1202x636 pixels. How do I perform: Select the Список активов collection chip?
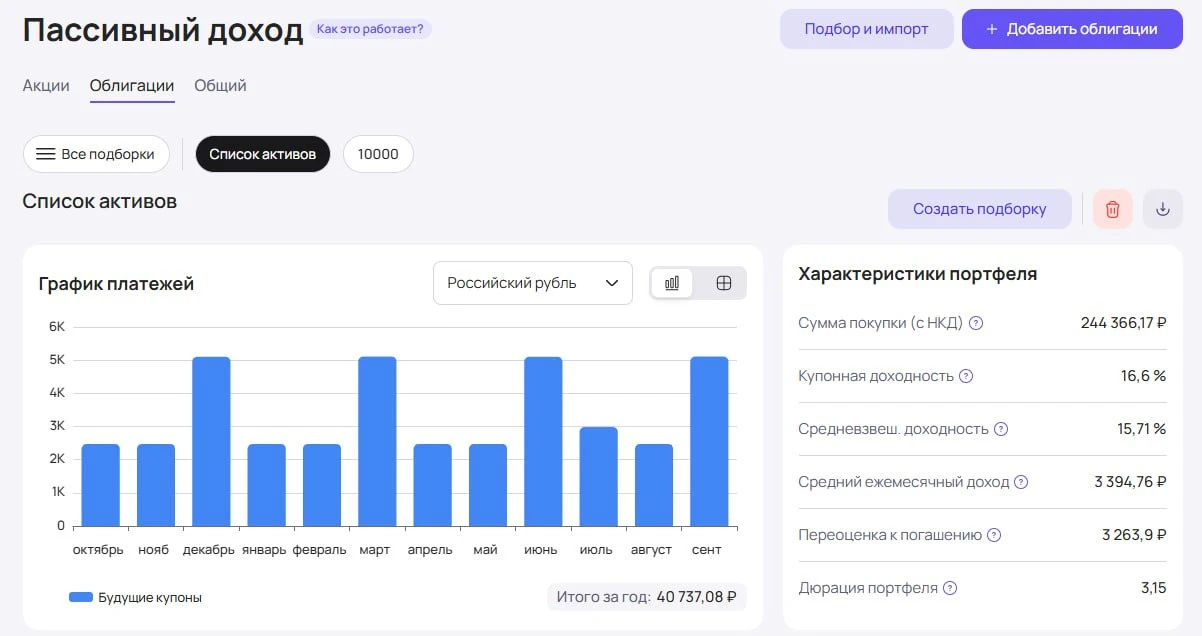[263, 154]
